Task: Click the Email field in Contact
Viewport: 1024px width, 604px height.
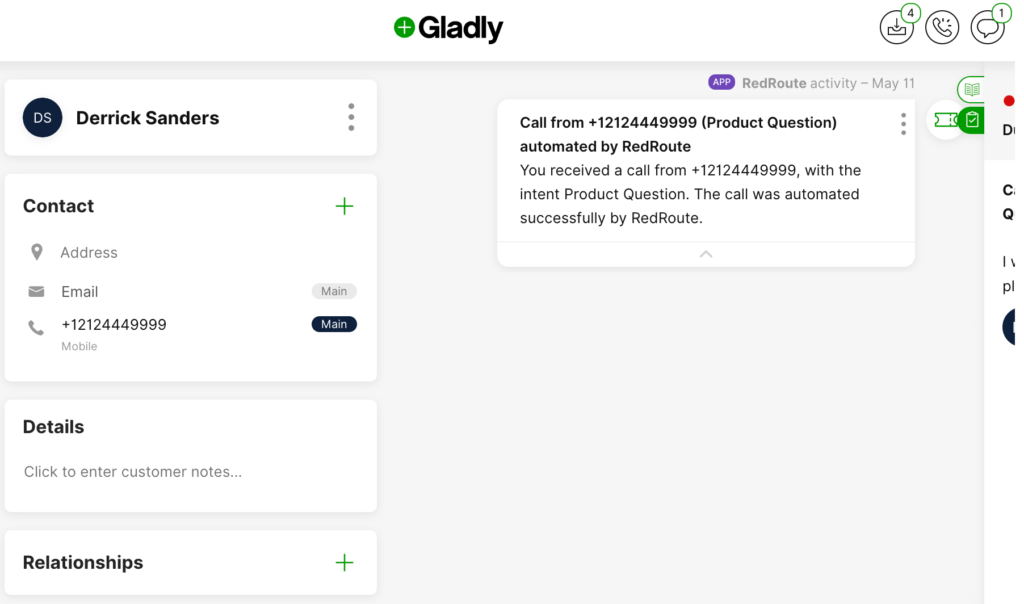Action: 80,292
